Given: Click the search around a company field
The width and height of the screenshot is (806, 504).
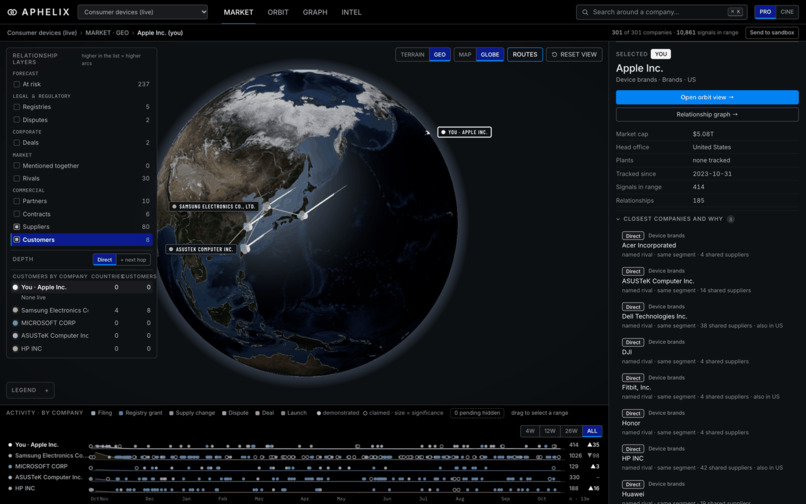Looking at the screenshot, I should 661,12.
